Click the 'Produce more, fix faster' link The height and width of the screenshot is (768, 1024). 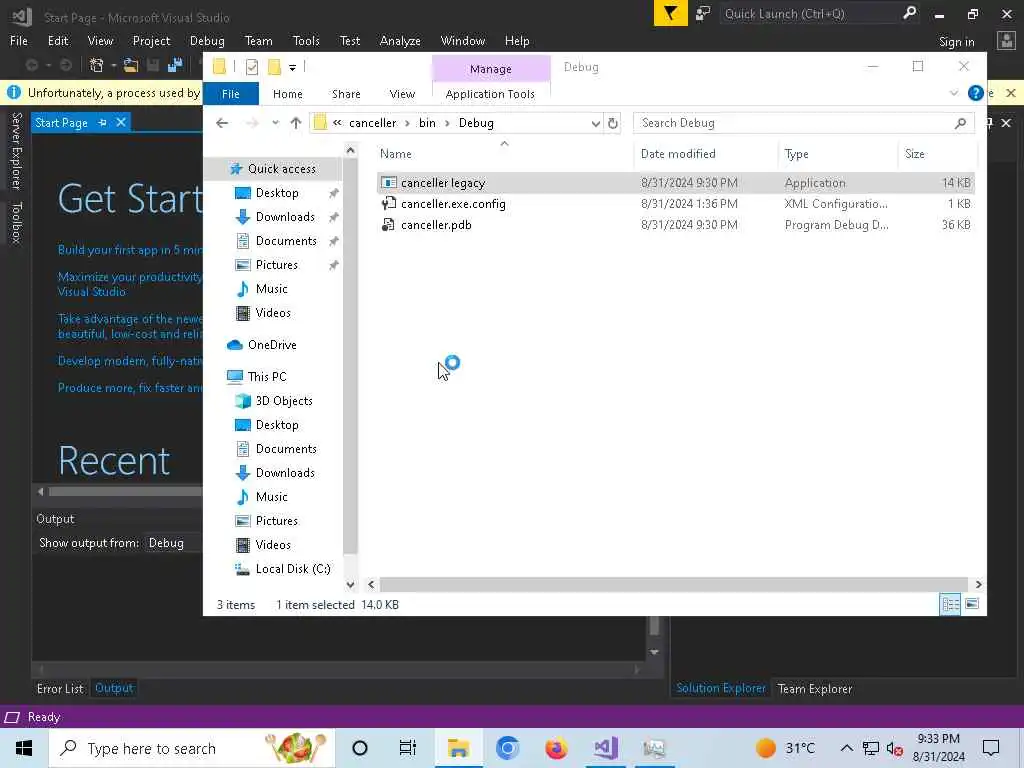click(x=130, y=387)
